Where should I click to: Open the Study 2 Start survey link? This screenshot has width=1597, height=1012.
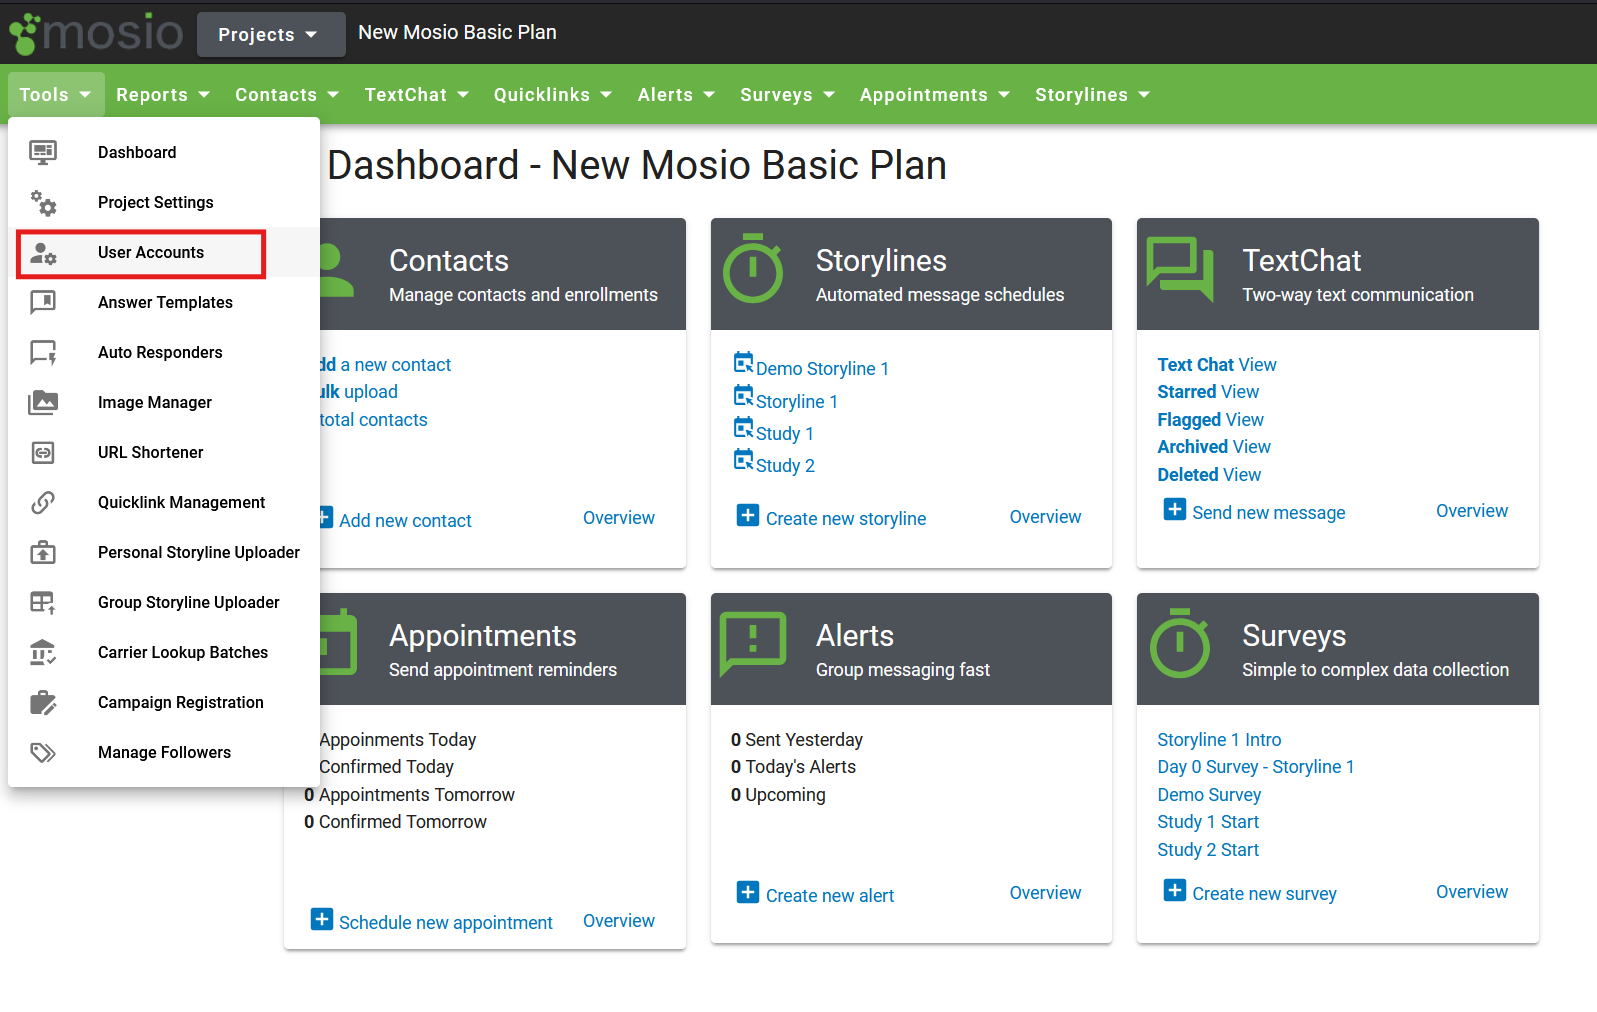(x=1208, y=850)
